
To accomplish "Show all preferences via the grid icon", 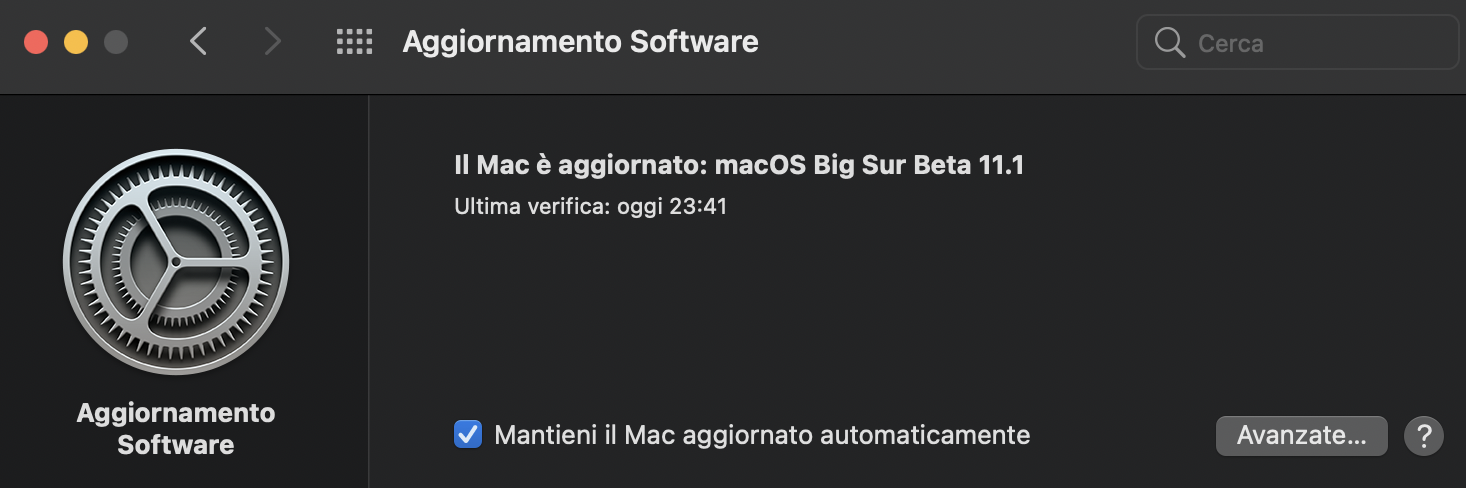I will [354, 42].
